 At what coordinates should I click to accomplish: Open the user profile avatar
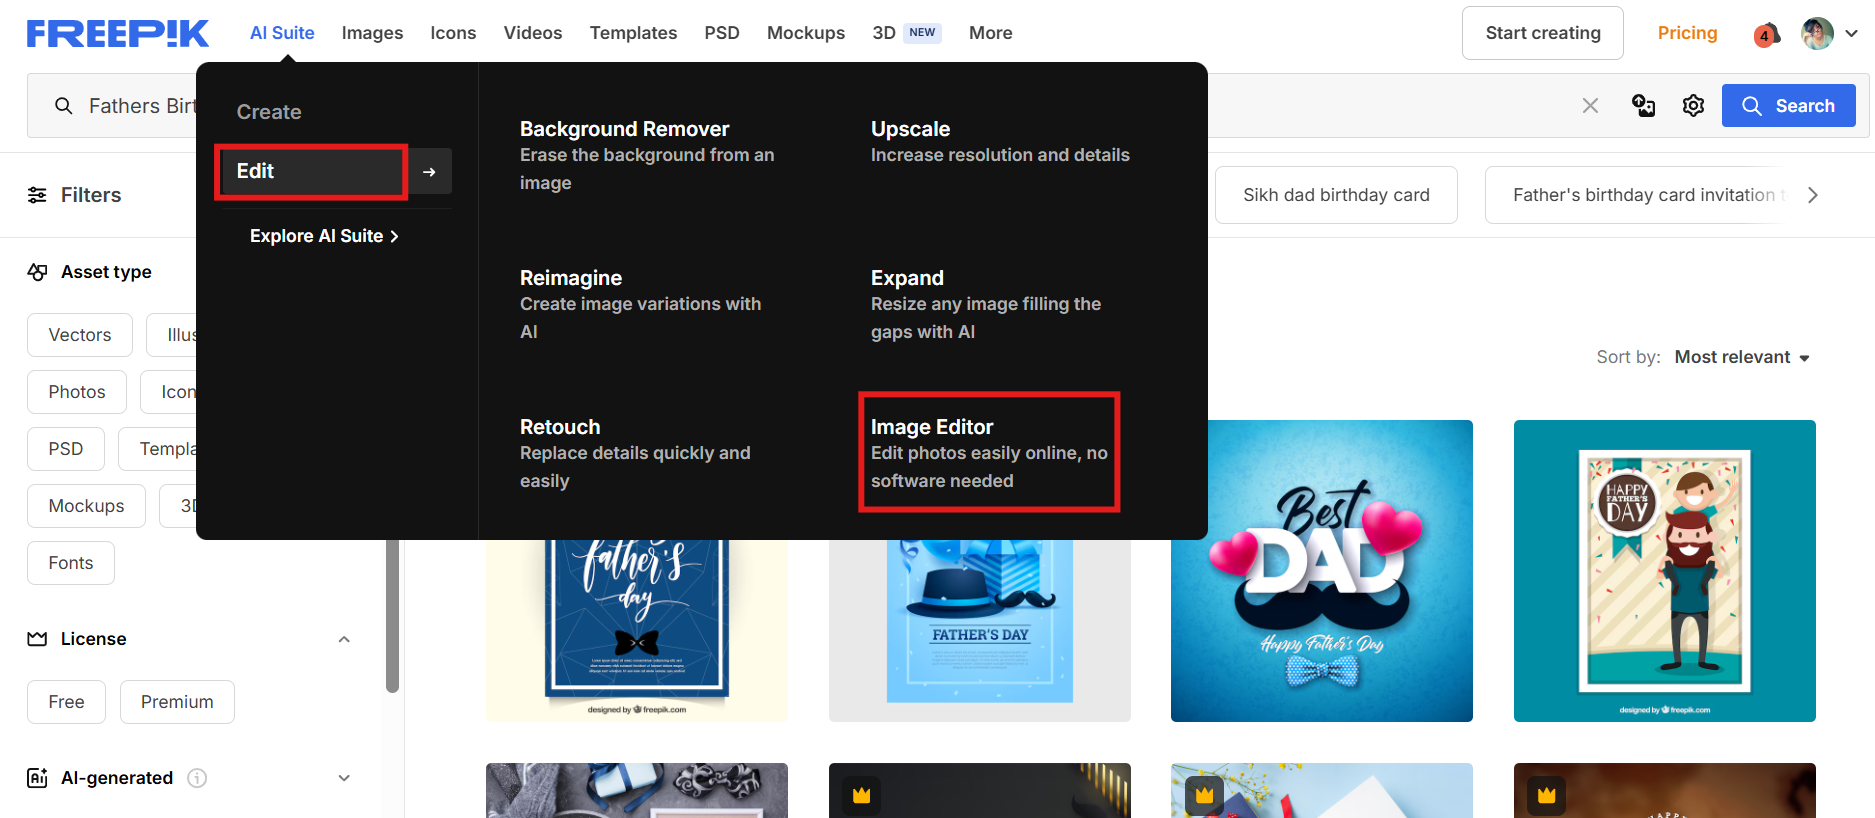[1817, 33]
